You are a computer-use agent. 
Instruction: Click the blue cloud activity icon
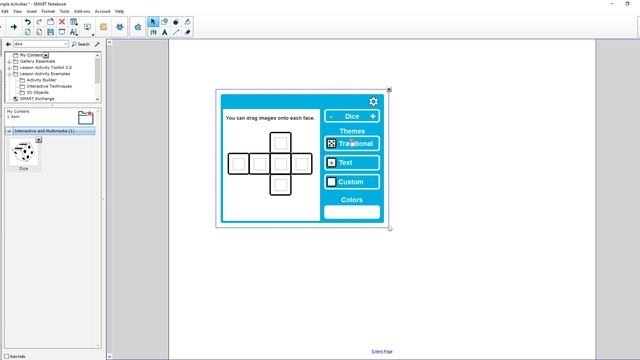[138, 27]
